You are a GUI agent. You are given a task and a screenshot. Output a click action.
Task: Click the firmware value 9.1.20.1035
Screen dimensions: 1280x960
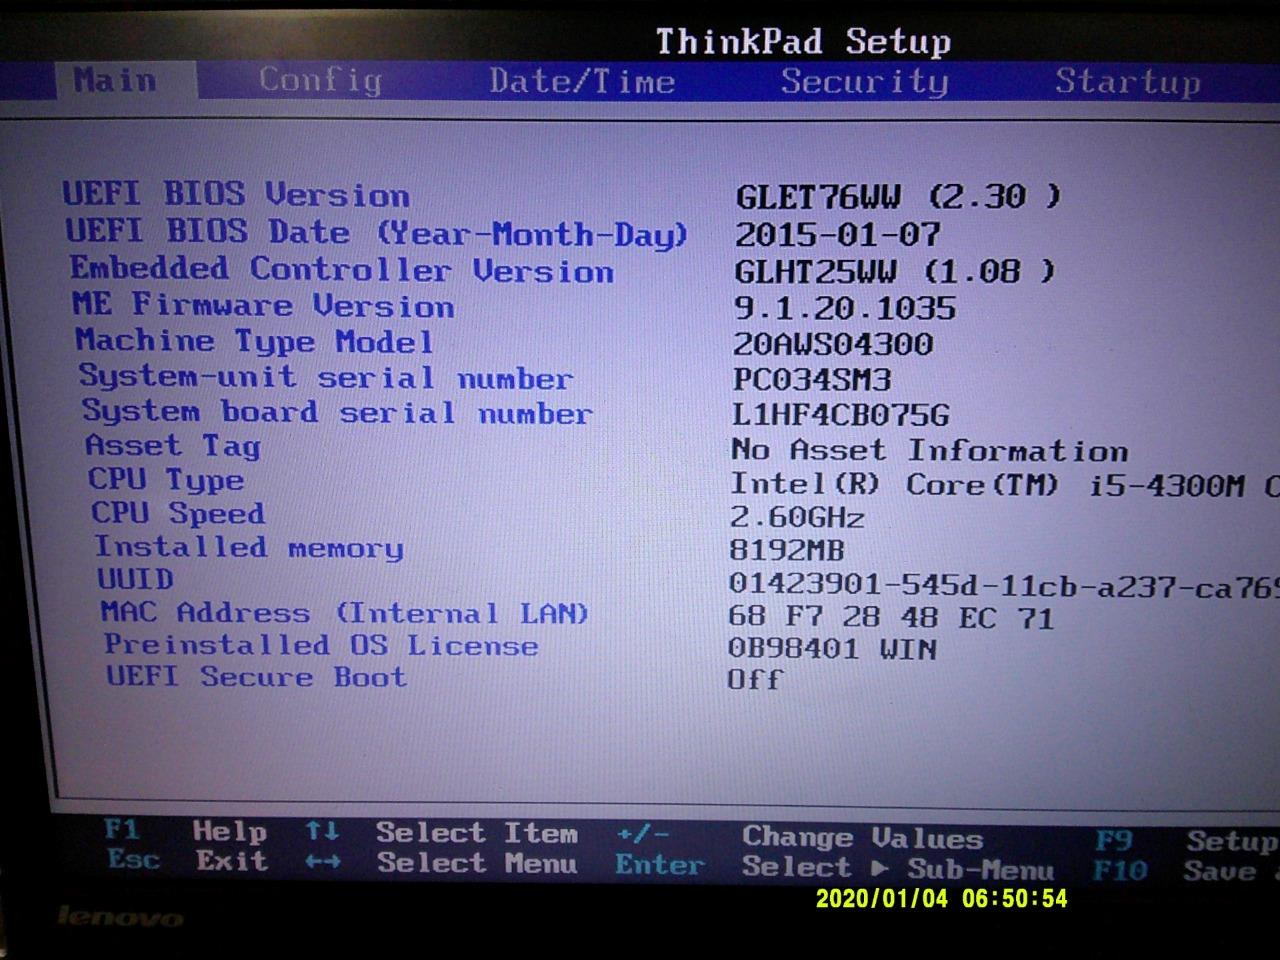(845, 307)
